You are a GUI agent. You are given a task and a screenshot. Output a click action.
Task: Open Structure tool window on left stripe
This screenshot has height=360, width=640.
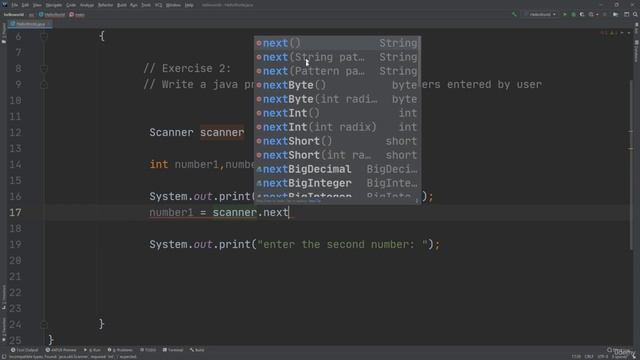click(4, 296)
